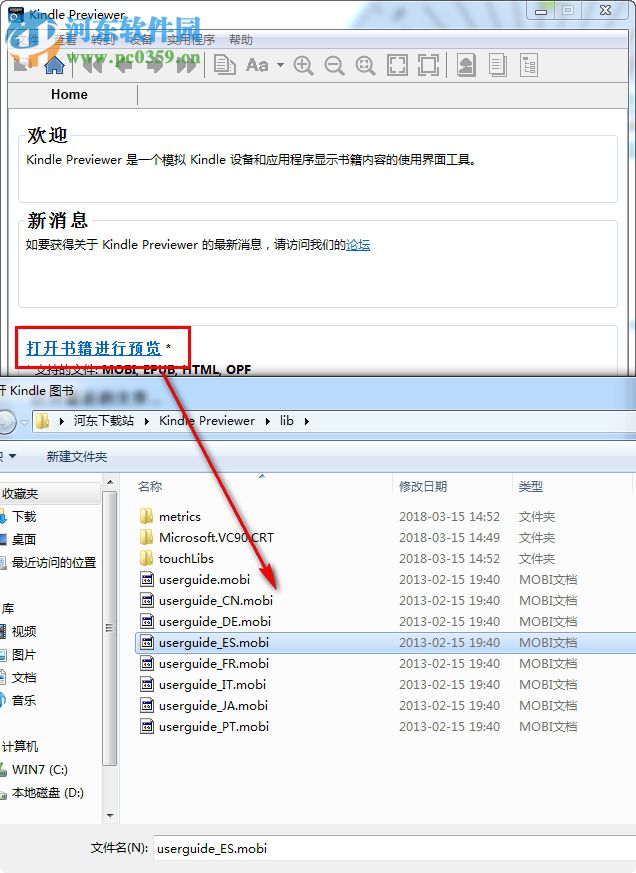Image resolution: width=636 pixels, height=873 pixels.
Task: Select userguide_IT.mobi file
Action: tap(212, 685)
